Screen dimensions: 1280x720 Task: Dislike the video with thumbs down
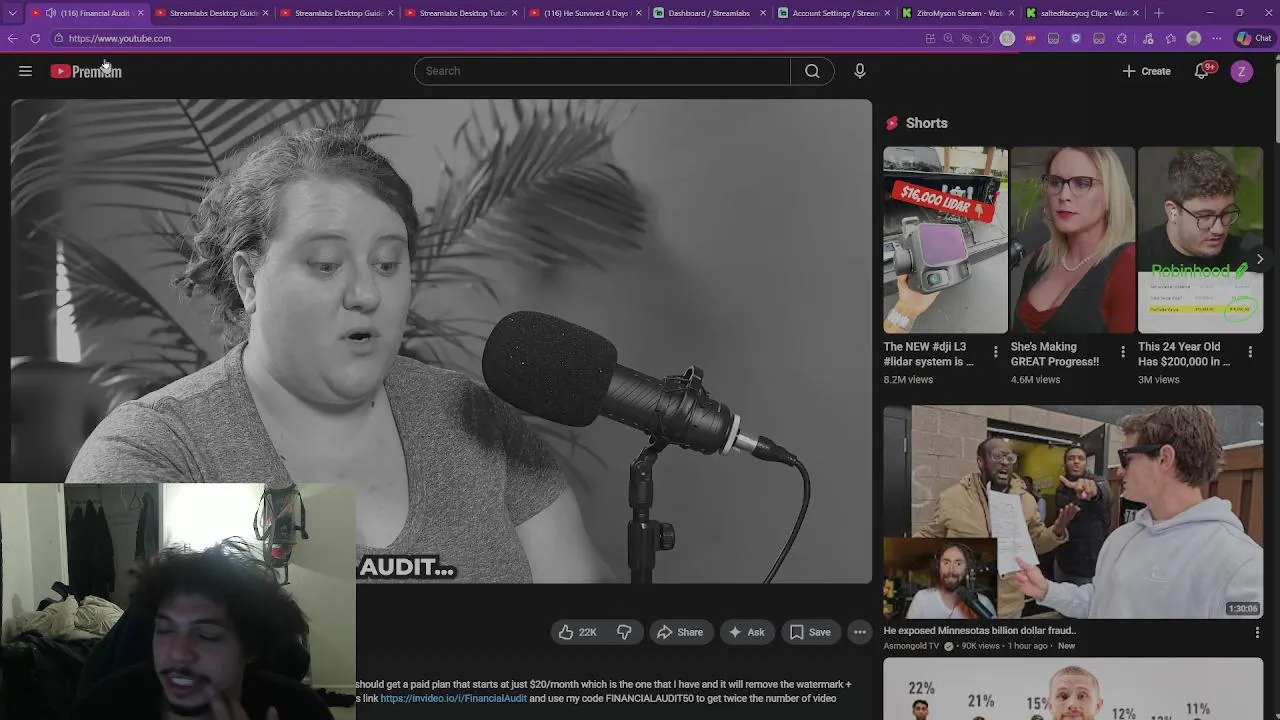(x=624, y=632)
